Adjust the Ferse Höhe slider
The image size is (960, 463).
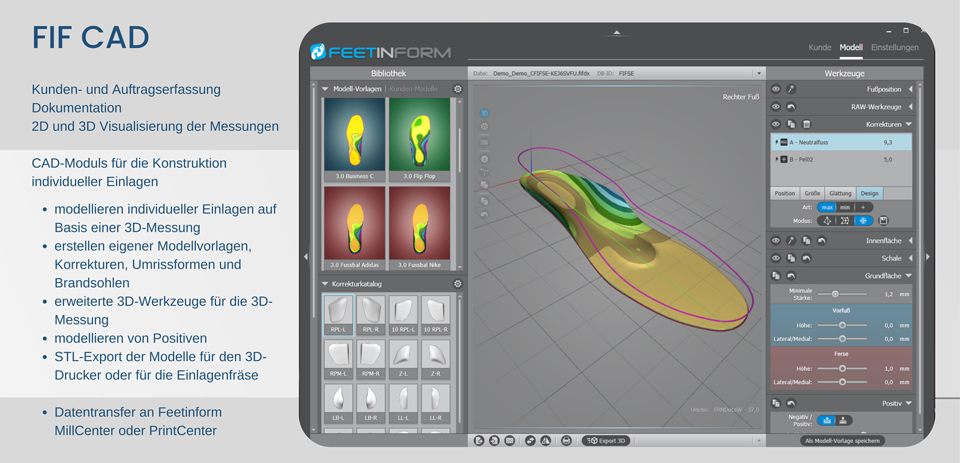842,368
